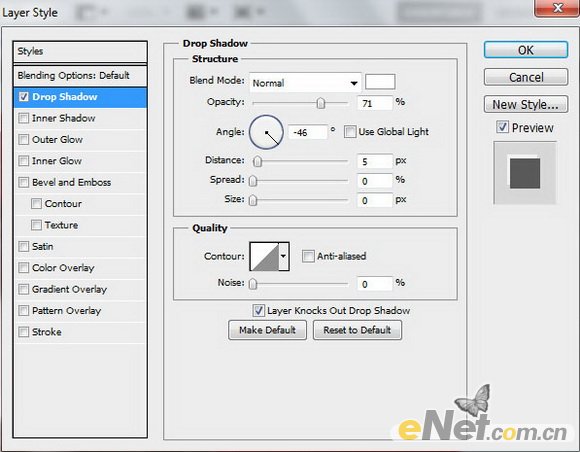Enable the Anti-aliased checkbox

pyautogui.click(x=308, y=256)
